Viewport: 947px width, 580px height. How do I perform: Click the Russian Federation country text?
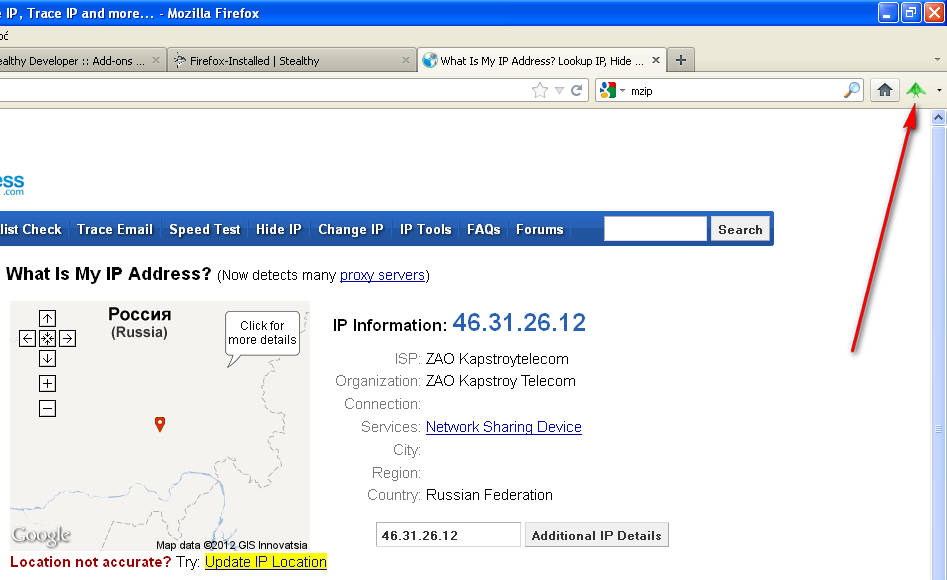point(489,495)
